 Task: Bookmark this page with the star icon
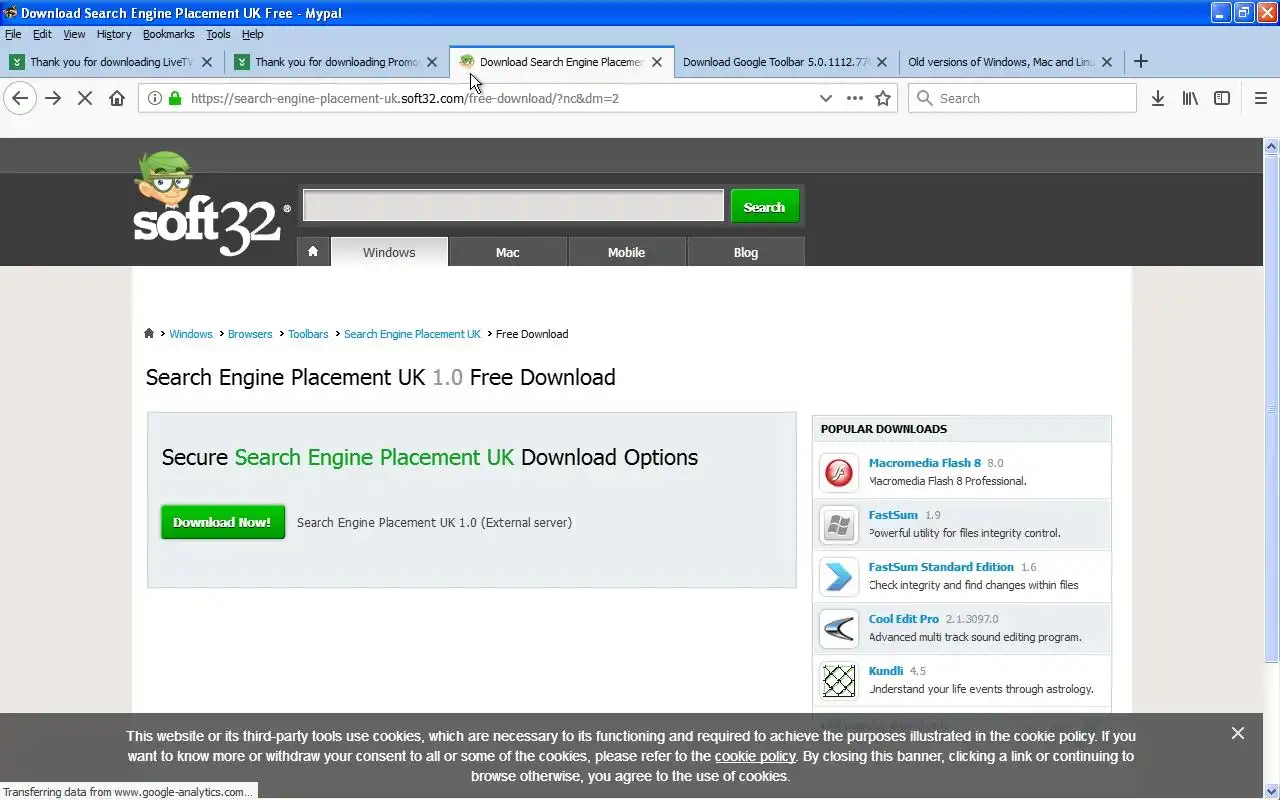(x=883, y=98)
